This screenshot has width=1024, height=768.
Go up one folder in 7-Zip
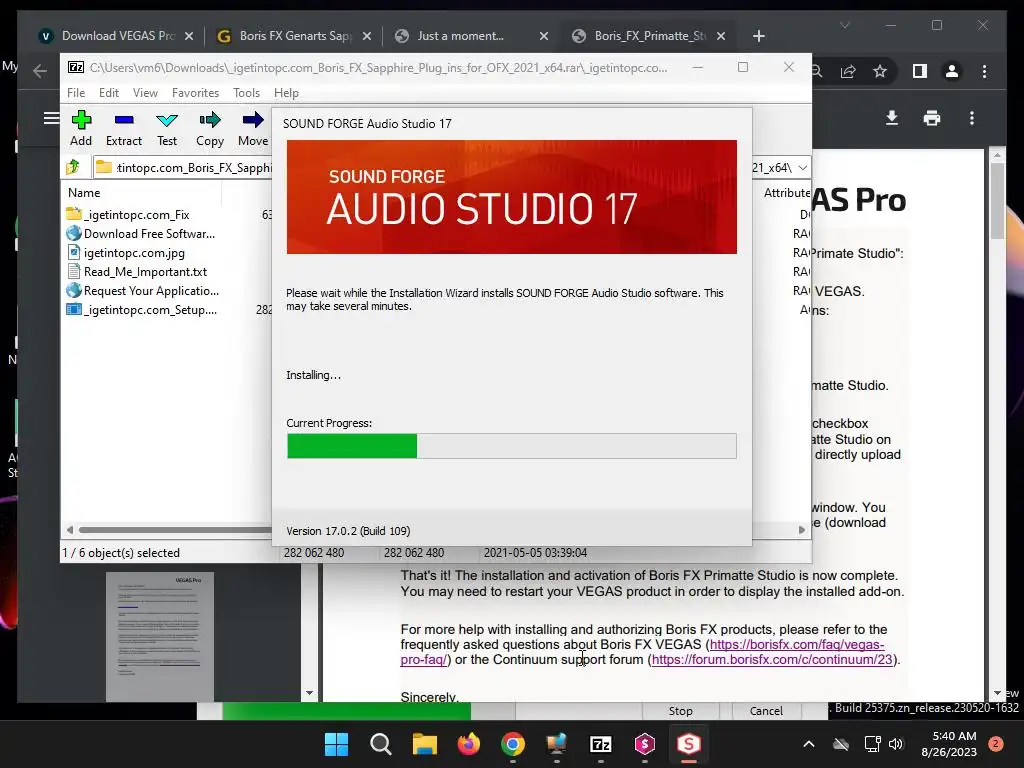(x=73, y=167)
